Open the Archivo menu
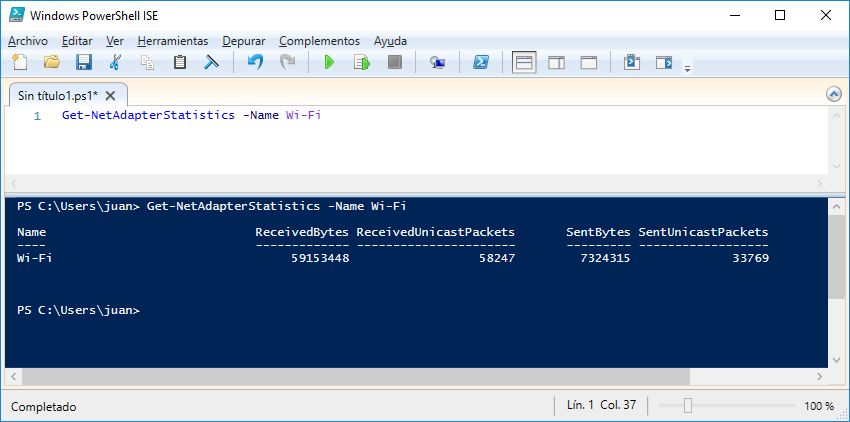The height and width of the screenshot is (422, 850). 28,41
